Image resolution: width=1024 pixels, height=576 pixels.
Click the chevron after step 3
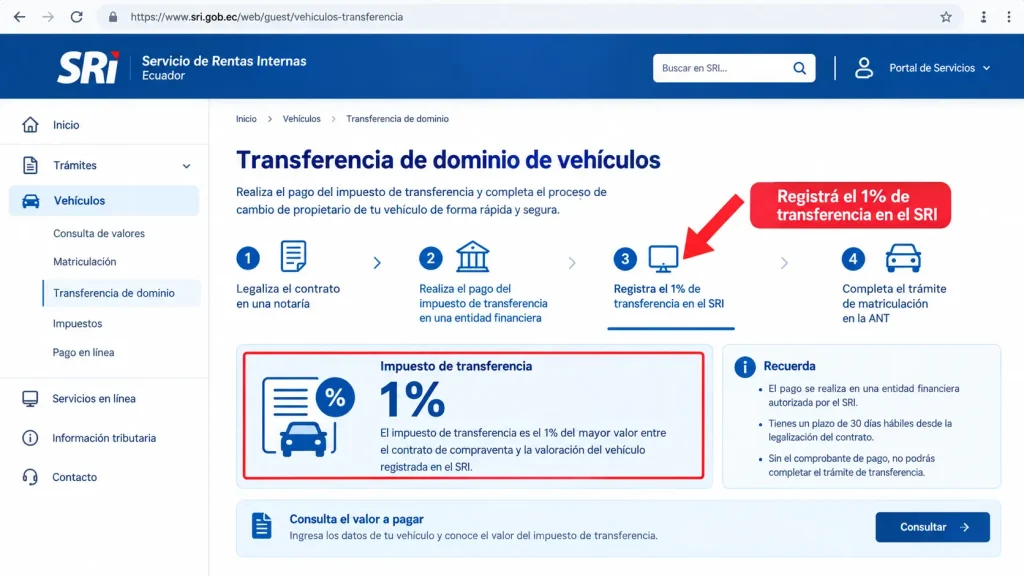coord(784,263)
